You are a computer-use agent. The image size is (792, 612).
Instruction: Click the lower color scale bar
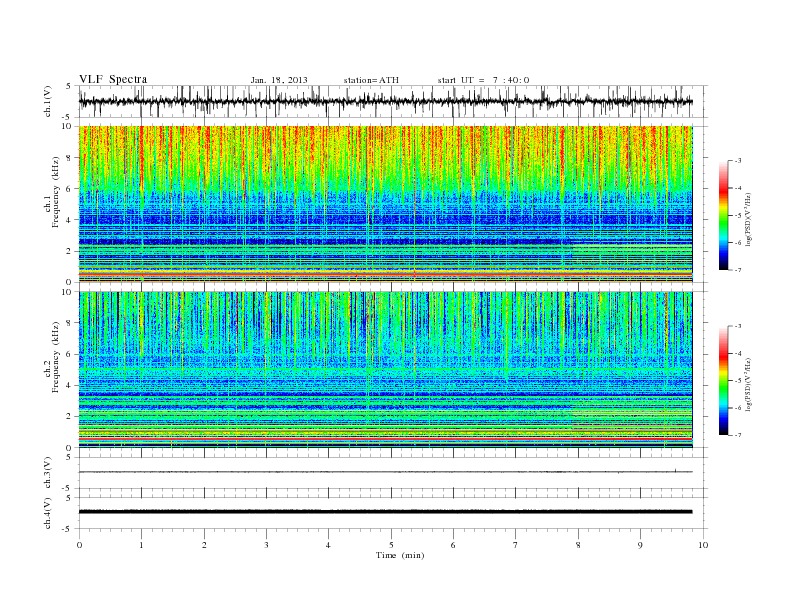tap(723, 380)
